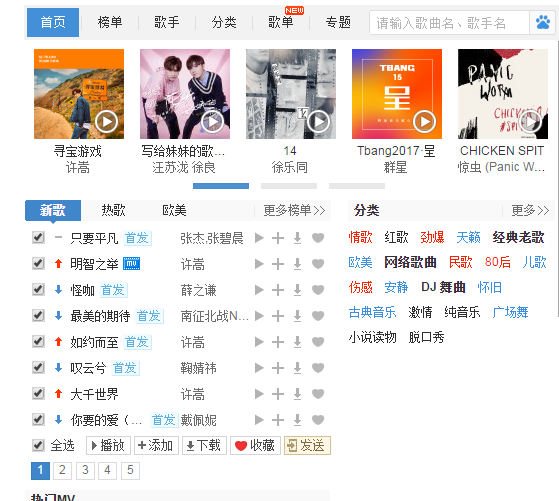Open the 歌单 navigation tab
559x501 pixels.
pos(281,22)
